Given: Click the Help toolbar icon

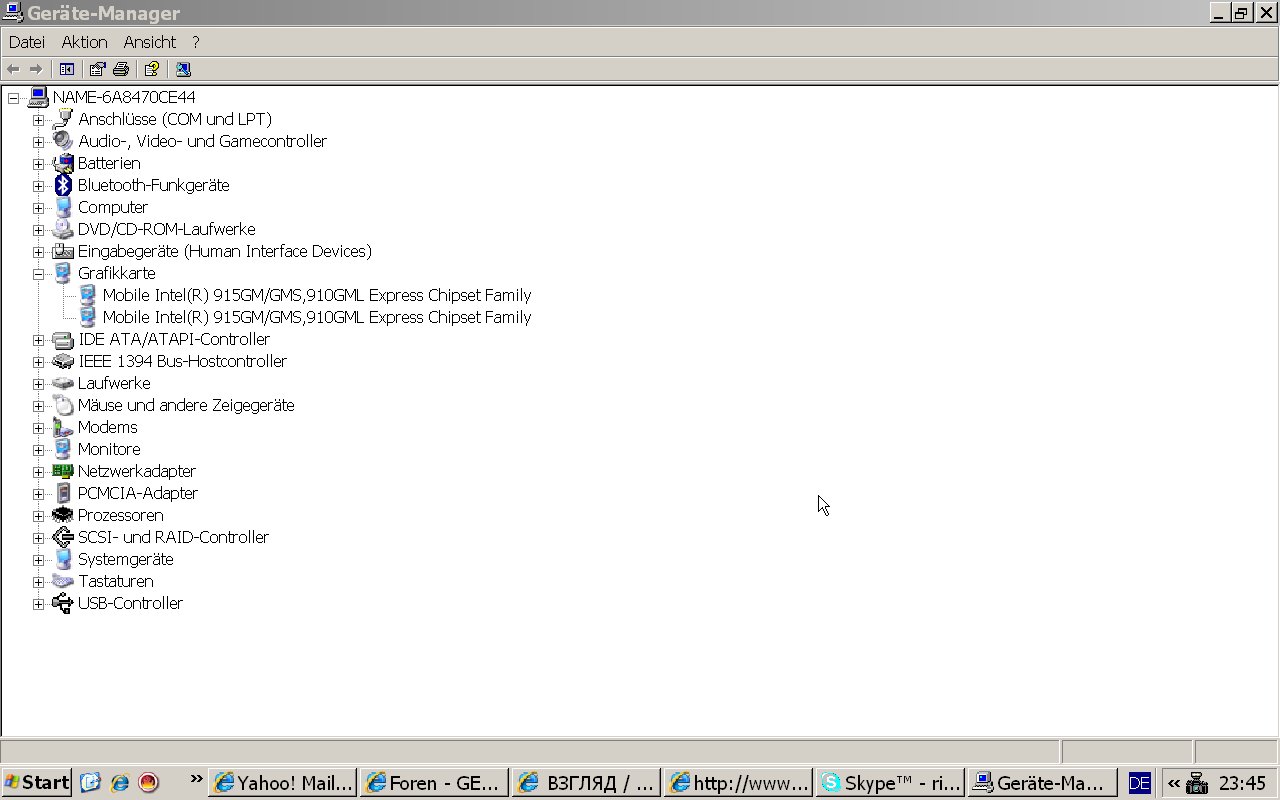Looking at the screenshot, I should coord(151,69).
